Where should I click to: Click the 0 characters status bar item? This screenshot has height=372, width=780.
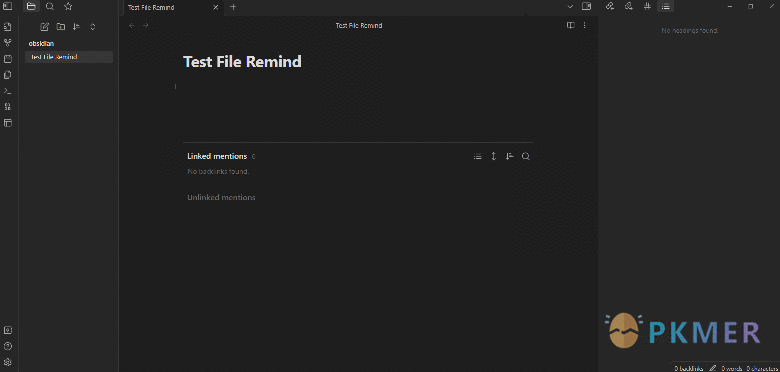coord(761,368)
